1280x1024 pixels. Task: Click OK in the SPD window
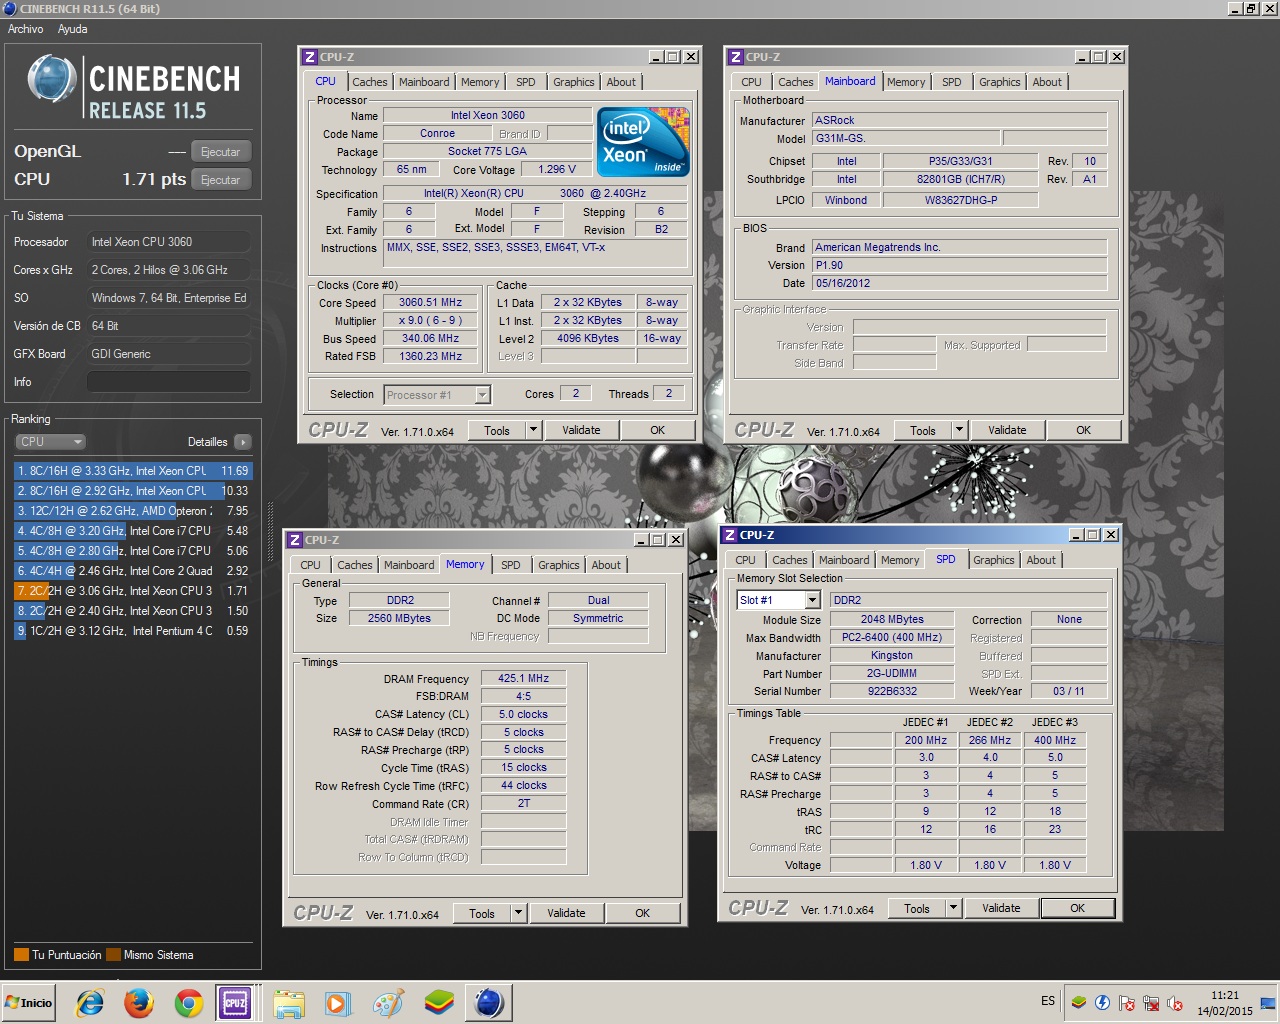click(x=1077, y=909)
